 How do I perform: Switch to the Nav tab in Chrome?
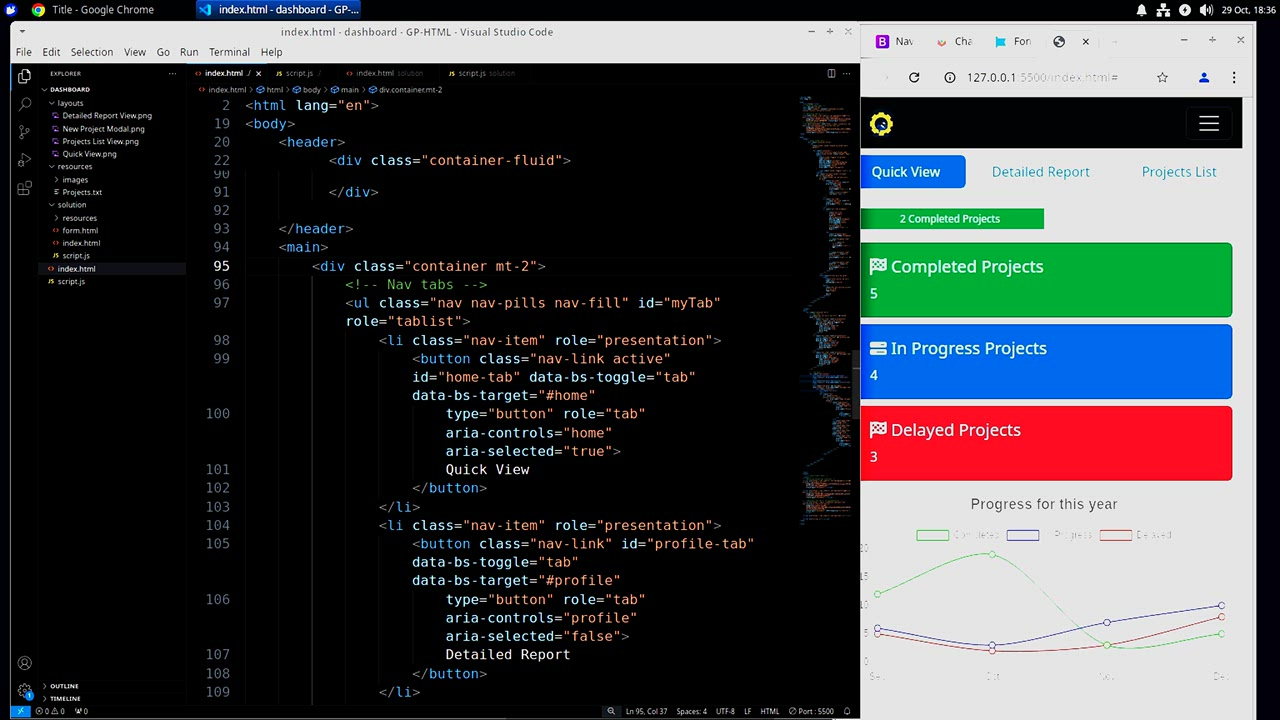tap(895, 41)
